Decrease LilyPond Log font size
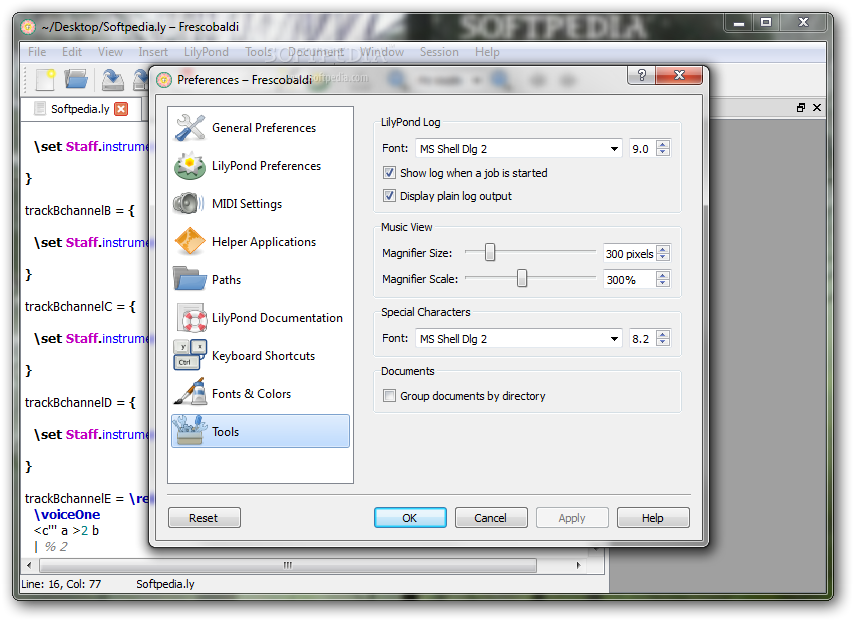Viewport: 854px width, 621px height. click(663, 153)
